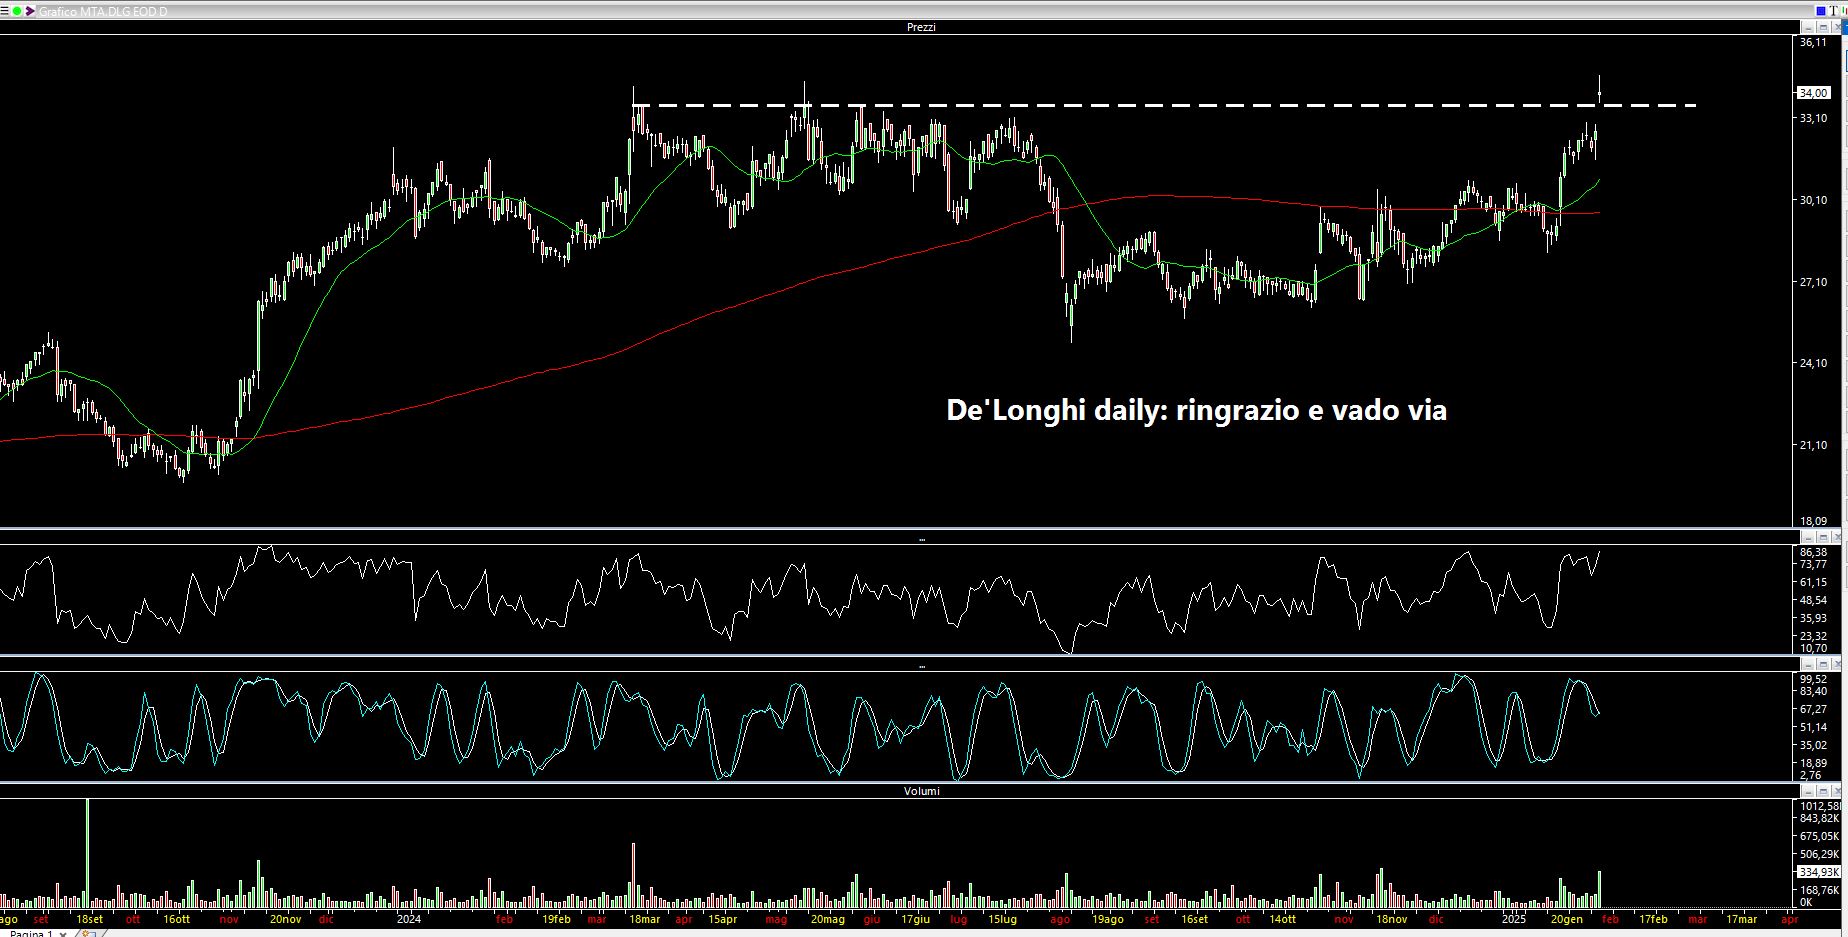The height and width of the screenshot is (937, 1848).
Task: Select the blue color square in the toolbar
Action: (x=1821, y=11)
